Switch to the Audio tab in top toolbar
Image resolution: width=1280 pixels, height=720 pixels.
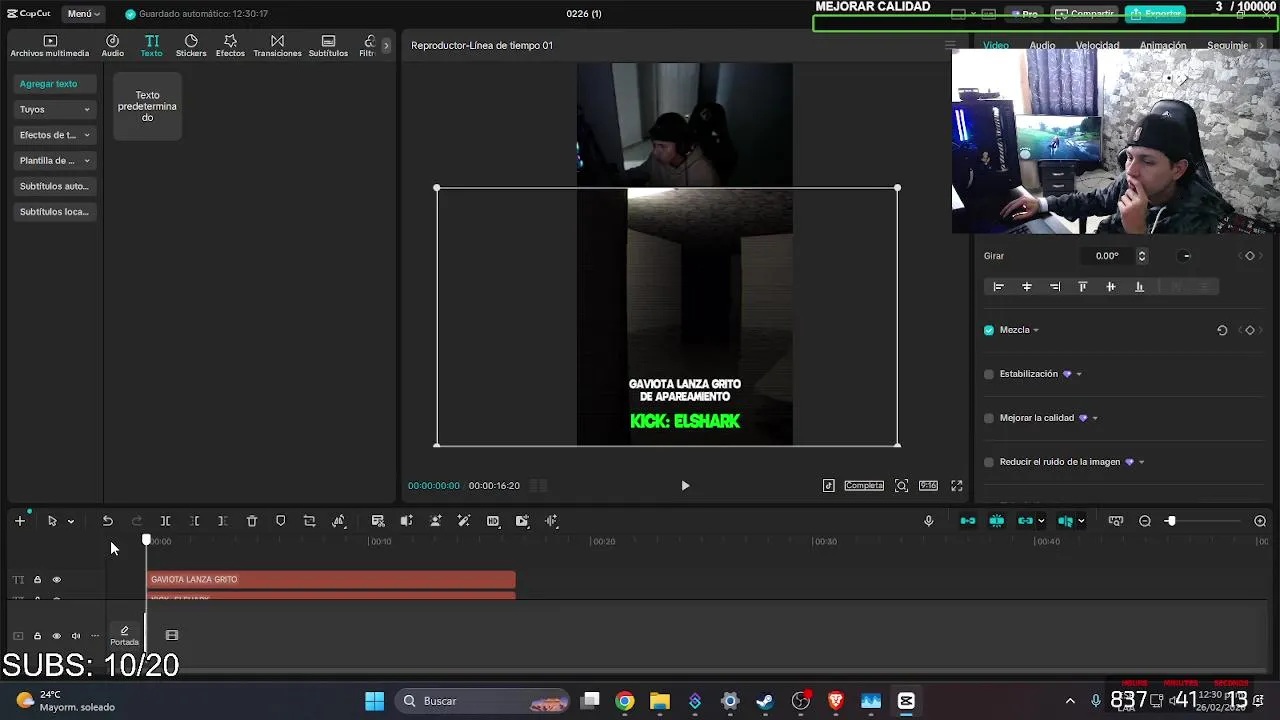(112, 46)
